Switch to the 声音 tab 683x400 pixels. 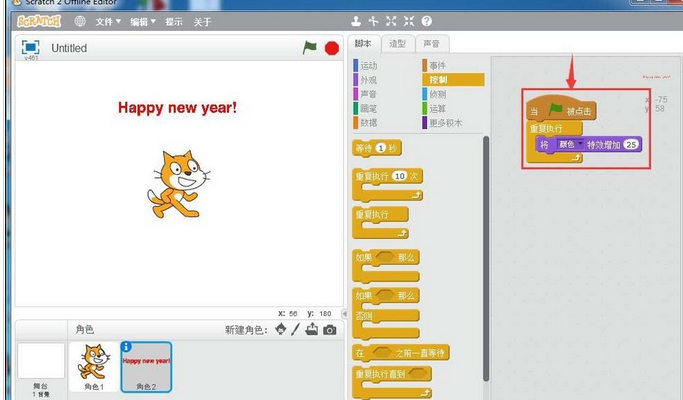coord(431,44)
